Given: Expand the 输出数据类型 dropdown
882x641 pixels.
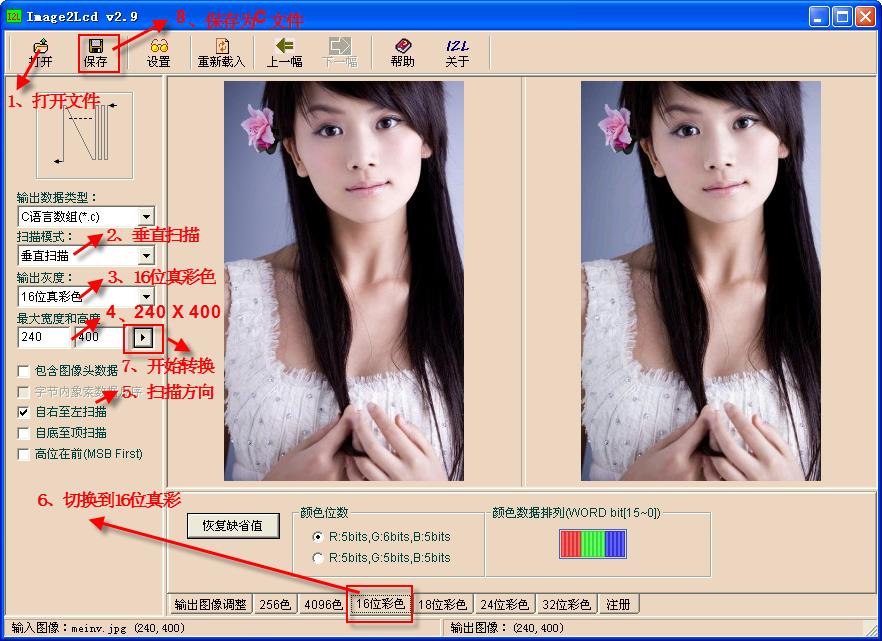Looking at the screenshot, I should click(x=146, y=216).
